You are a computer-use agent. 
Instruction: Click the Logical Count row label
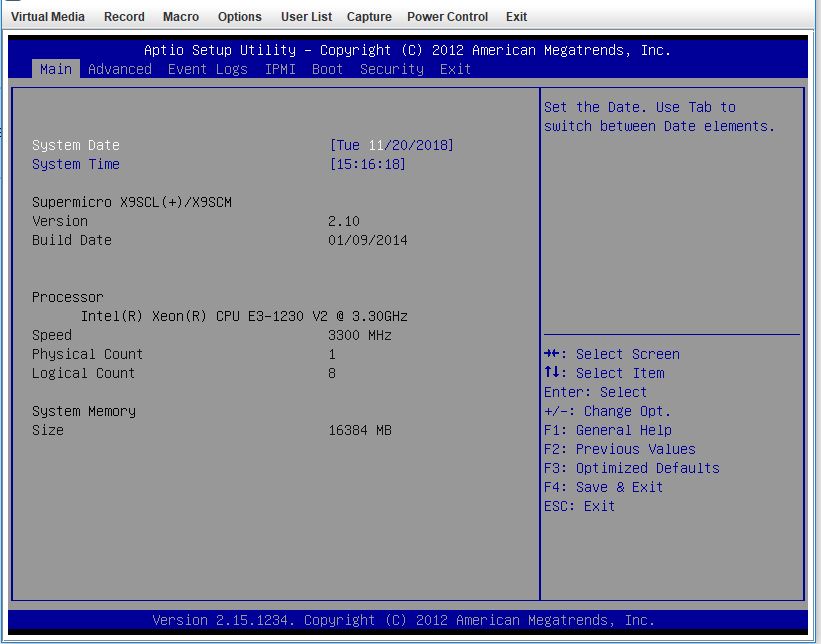click(83, 373)
